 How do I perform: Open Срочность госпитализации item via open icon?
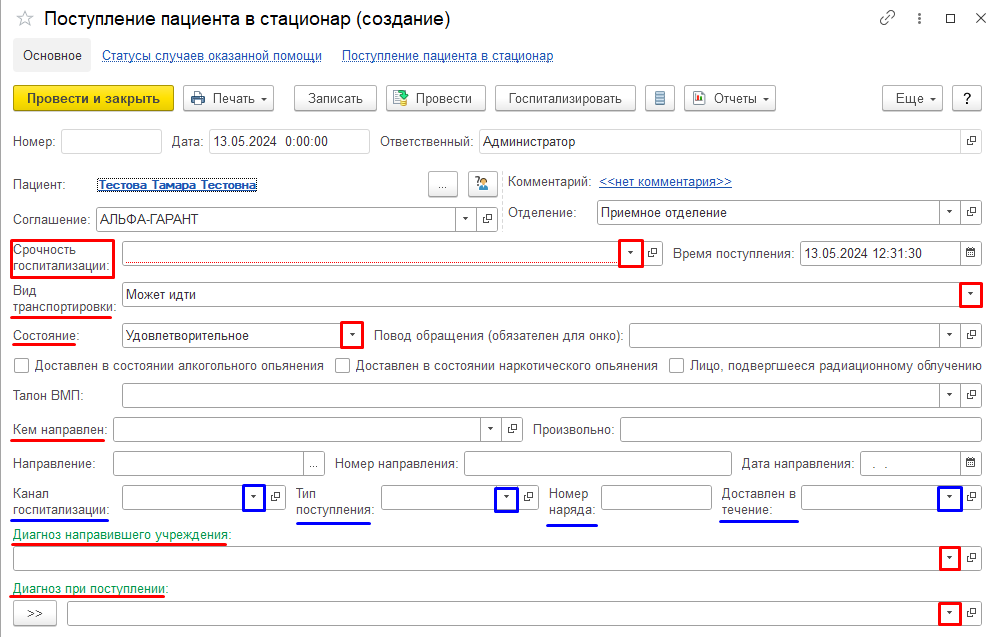(652, 253)
